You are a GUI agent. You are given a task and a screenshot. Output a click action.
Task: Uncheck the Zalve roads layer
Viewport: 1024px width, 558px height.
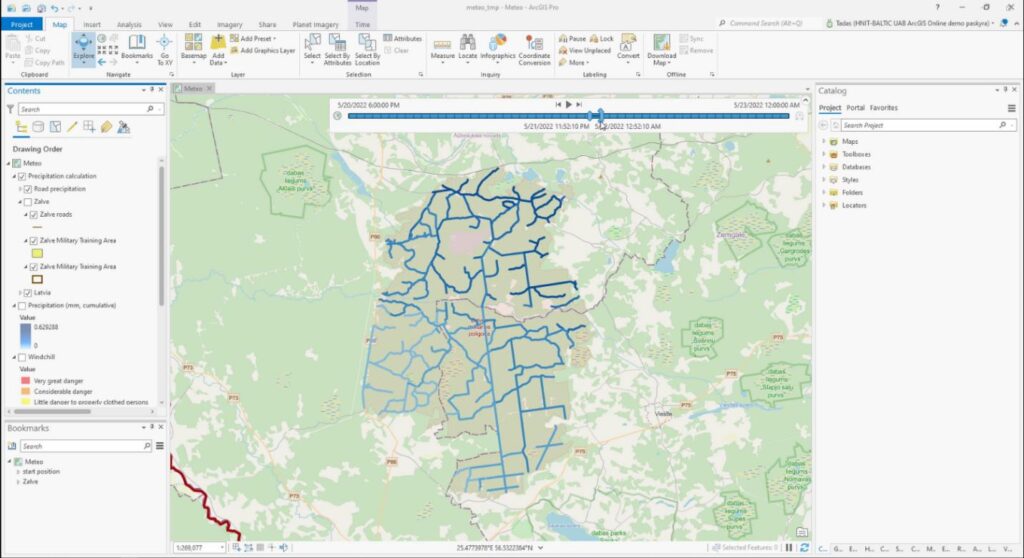34,215
